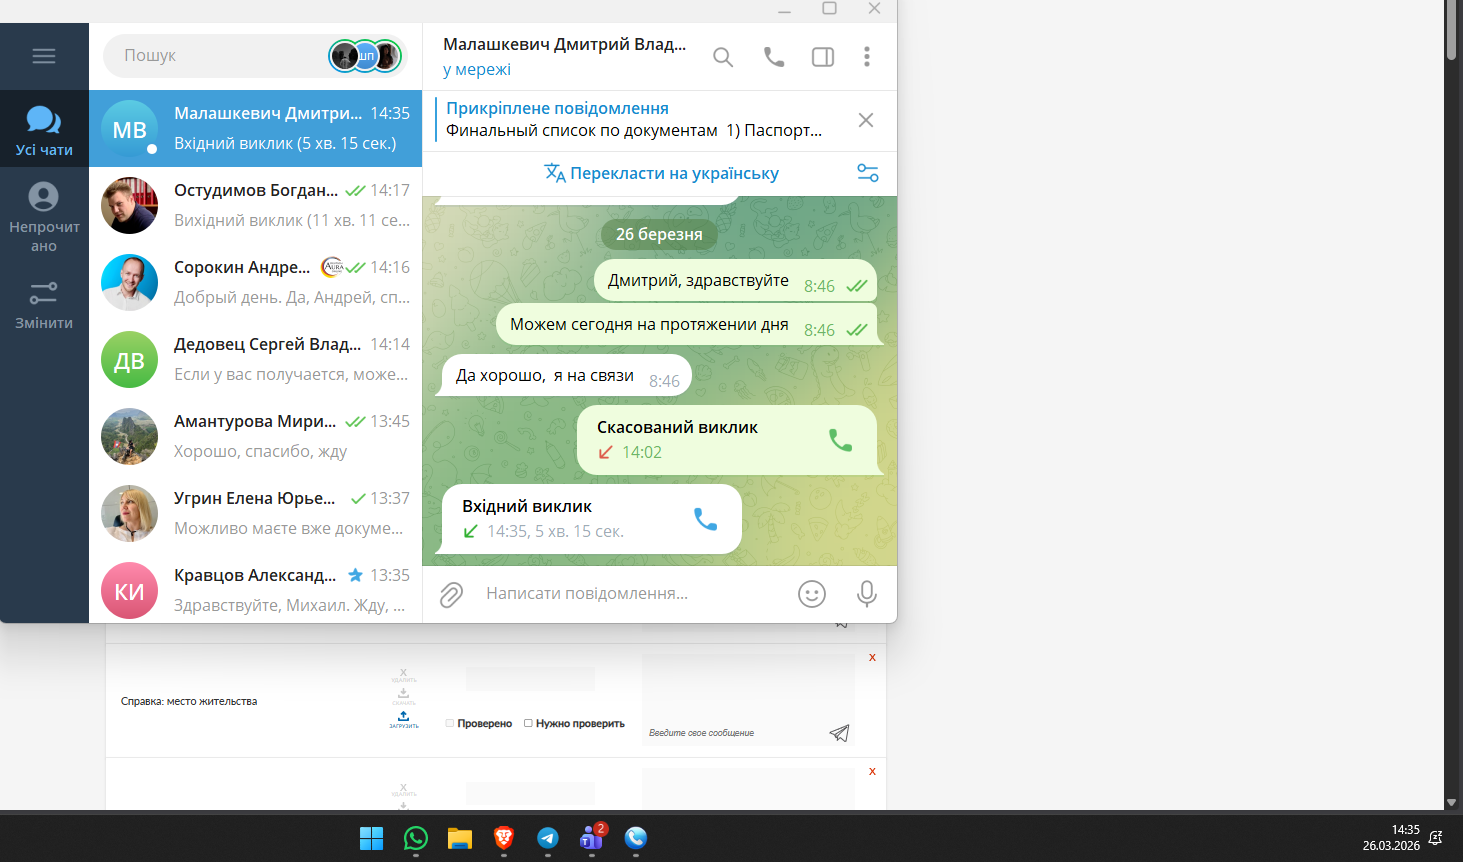The width and height of the screenshot is (1463, 862).
Task: Jump to the Прикріплене повідомлення pinned message
Action: coord(634,119)
